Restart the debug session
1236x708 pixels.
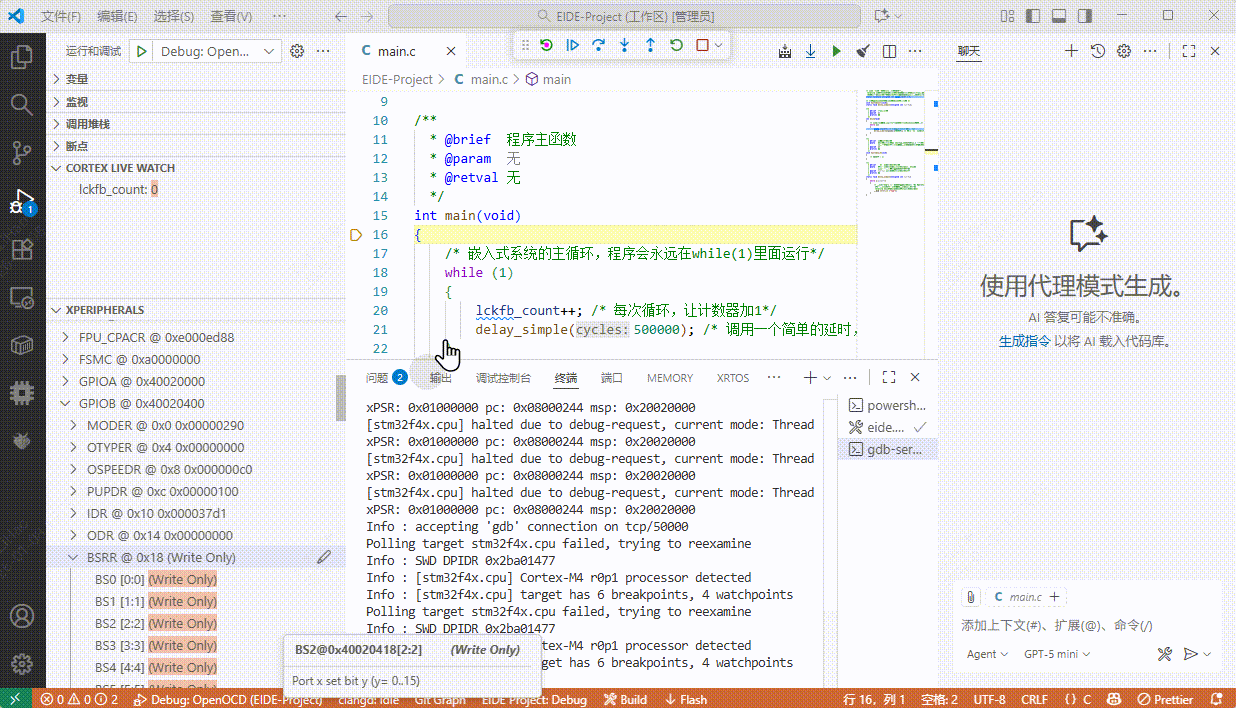676,45
